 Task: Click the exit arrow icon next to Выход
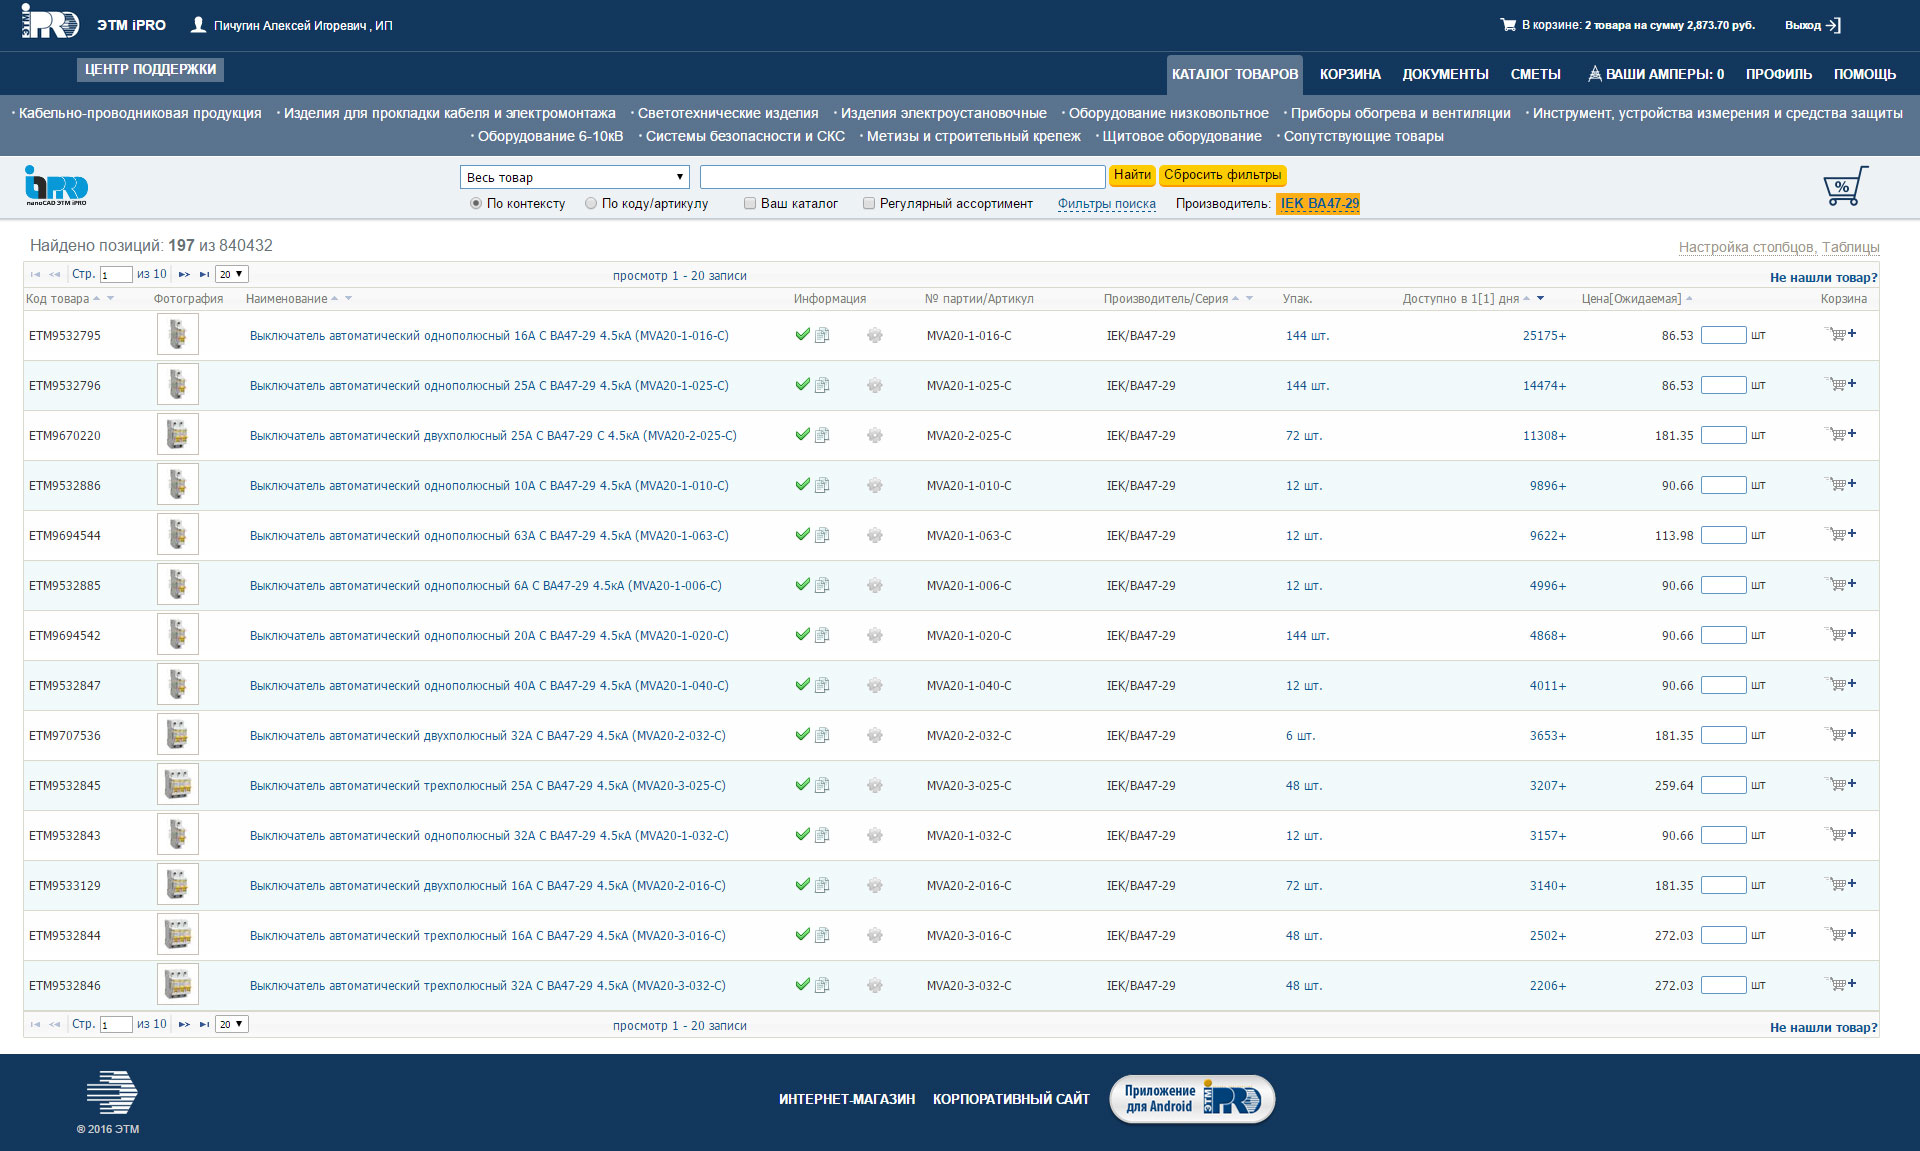(x=1833, y=25)
